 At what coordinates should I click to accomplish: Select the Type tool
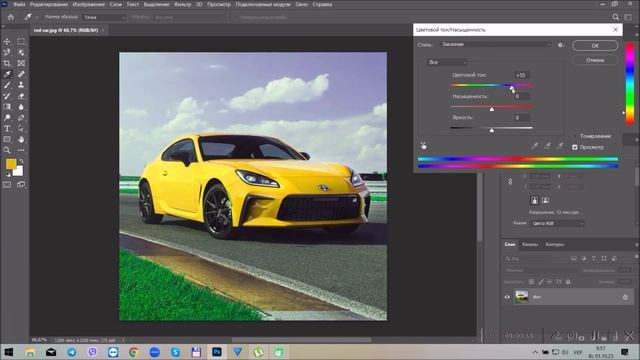coord(7,129)
